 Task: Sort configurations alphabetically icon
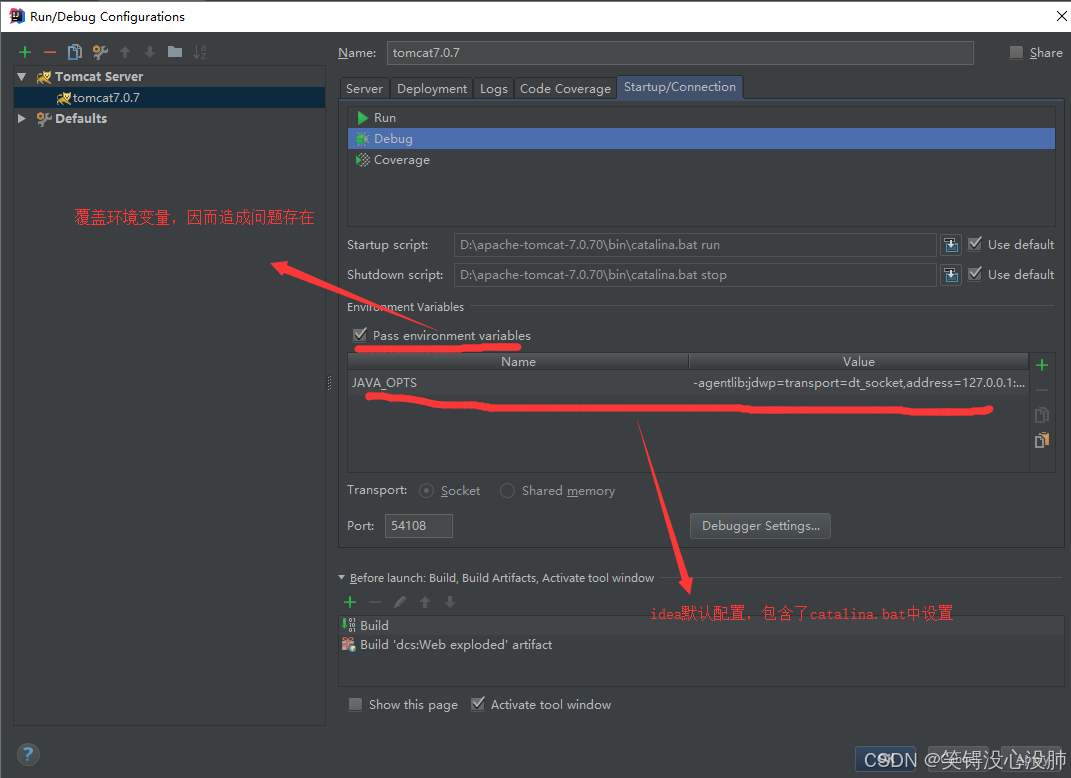199,52
